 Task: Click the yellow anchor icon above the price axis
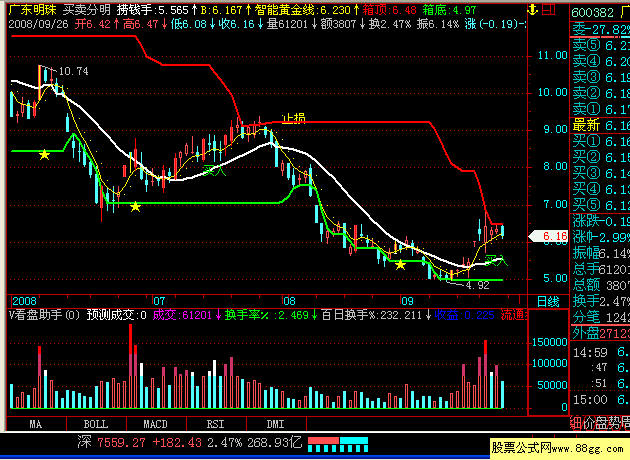click(x=533, y=10)
